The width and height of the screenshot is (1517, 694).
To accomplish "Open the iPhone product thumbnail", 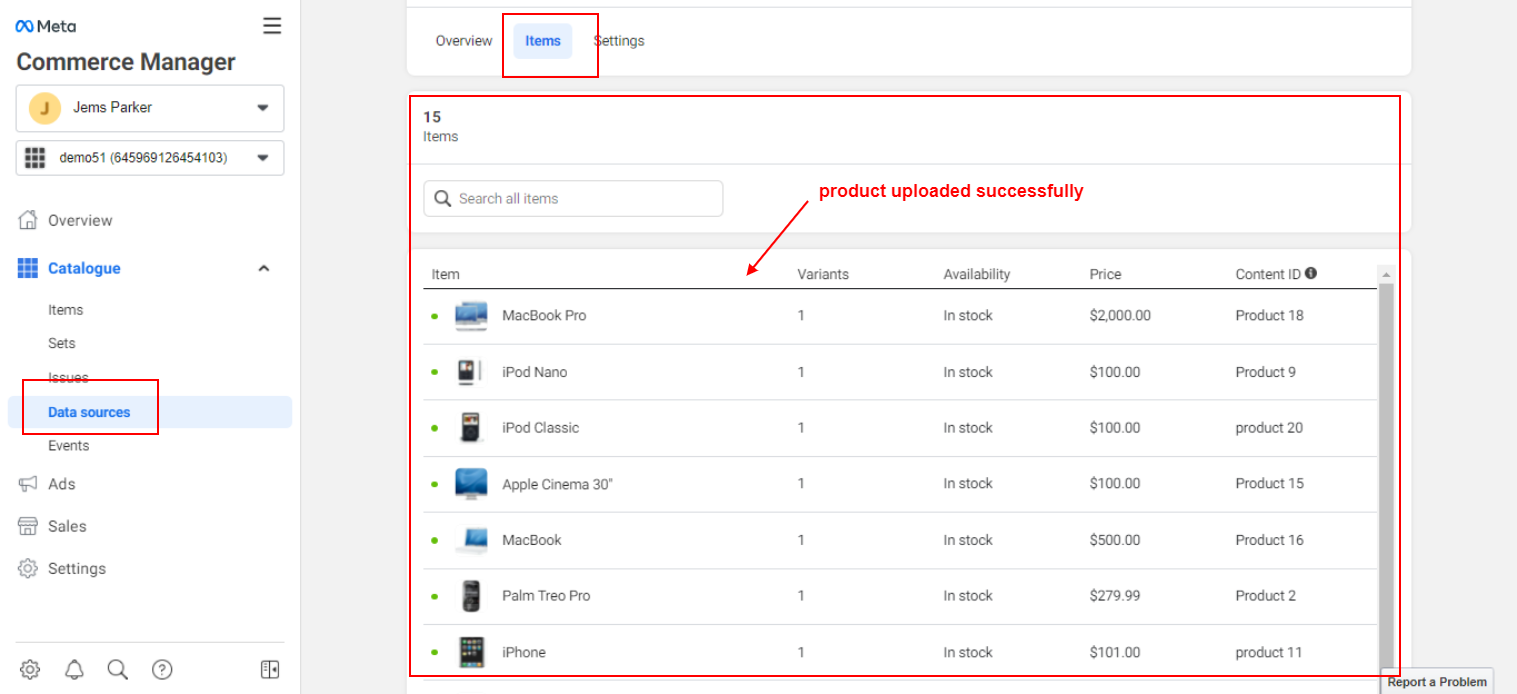I will (x=471, y=652).
